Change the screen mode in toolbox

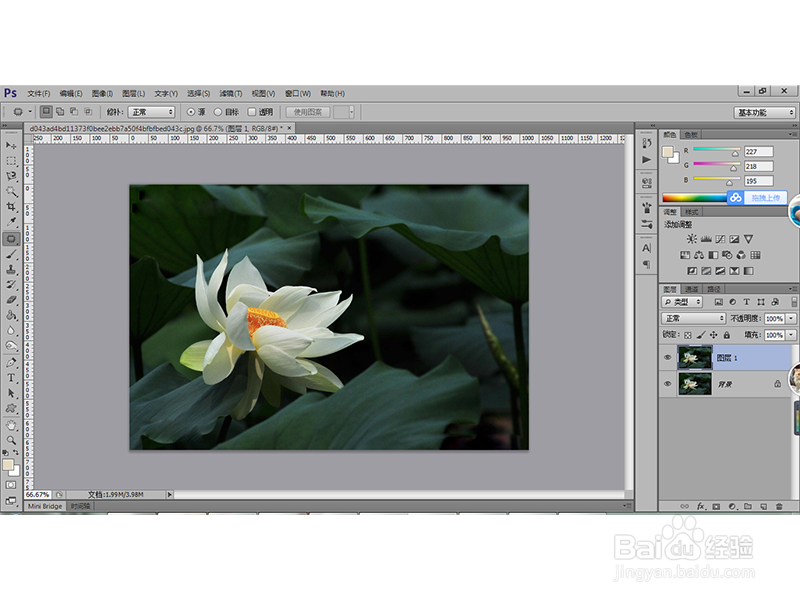11,501
